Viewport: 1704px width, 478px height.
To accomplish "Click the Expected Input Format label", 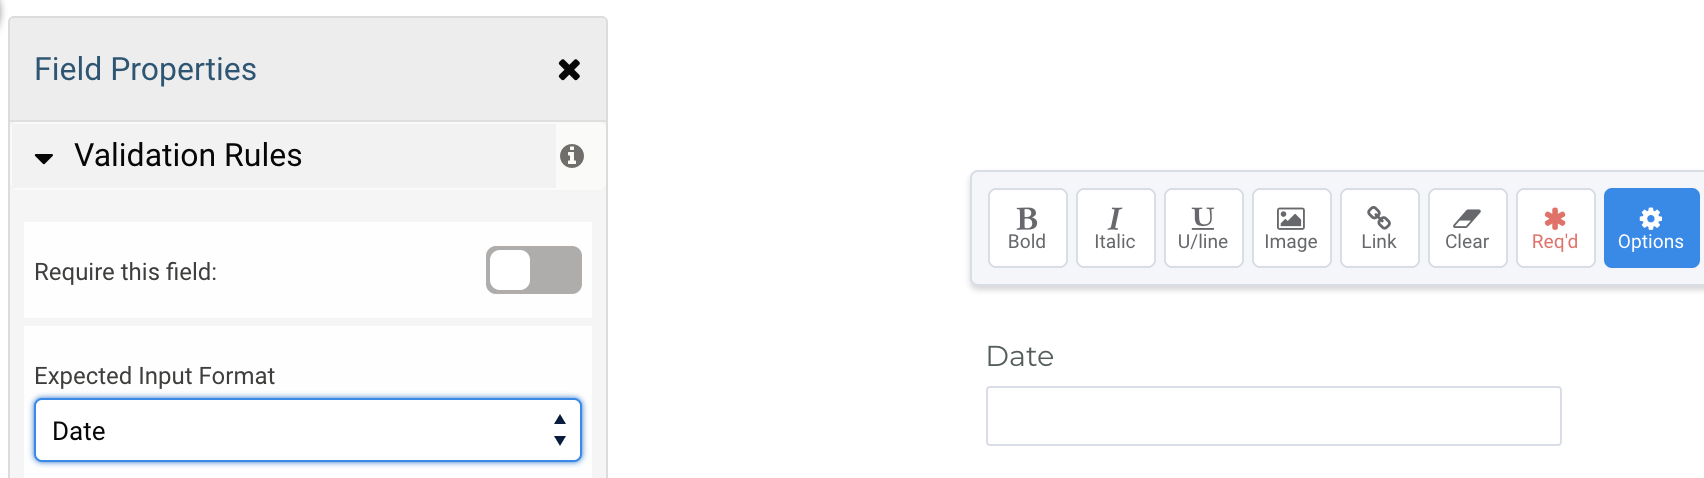I will (x=155, y=376).
